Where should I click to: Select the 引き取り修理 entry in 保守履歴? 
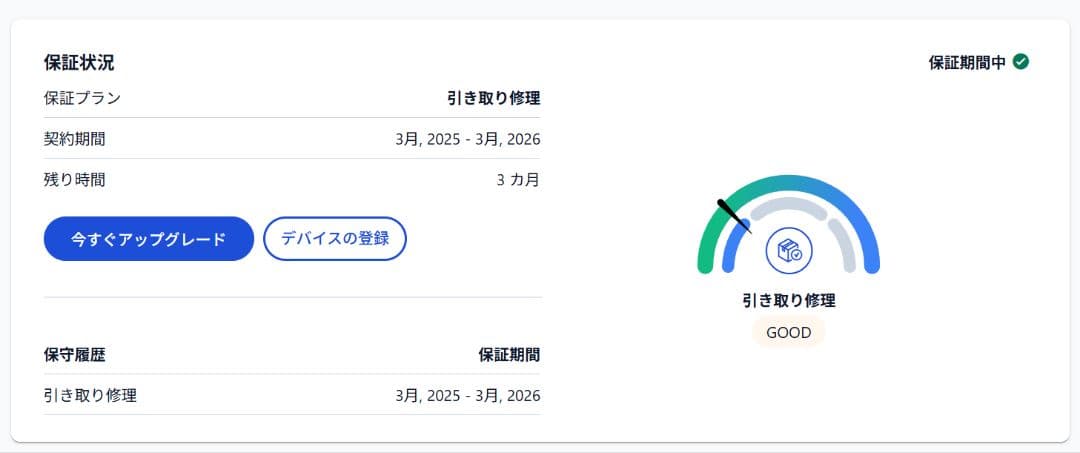[x=90, y=395]
